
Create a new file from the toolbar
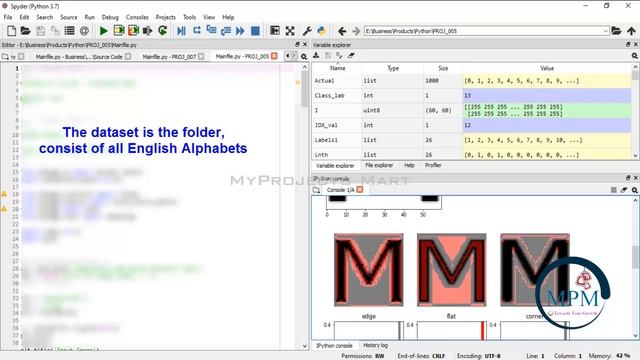pos(12,31)
